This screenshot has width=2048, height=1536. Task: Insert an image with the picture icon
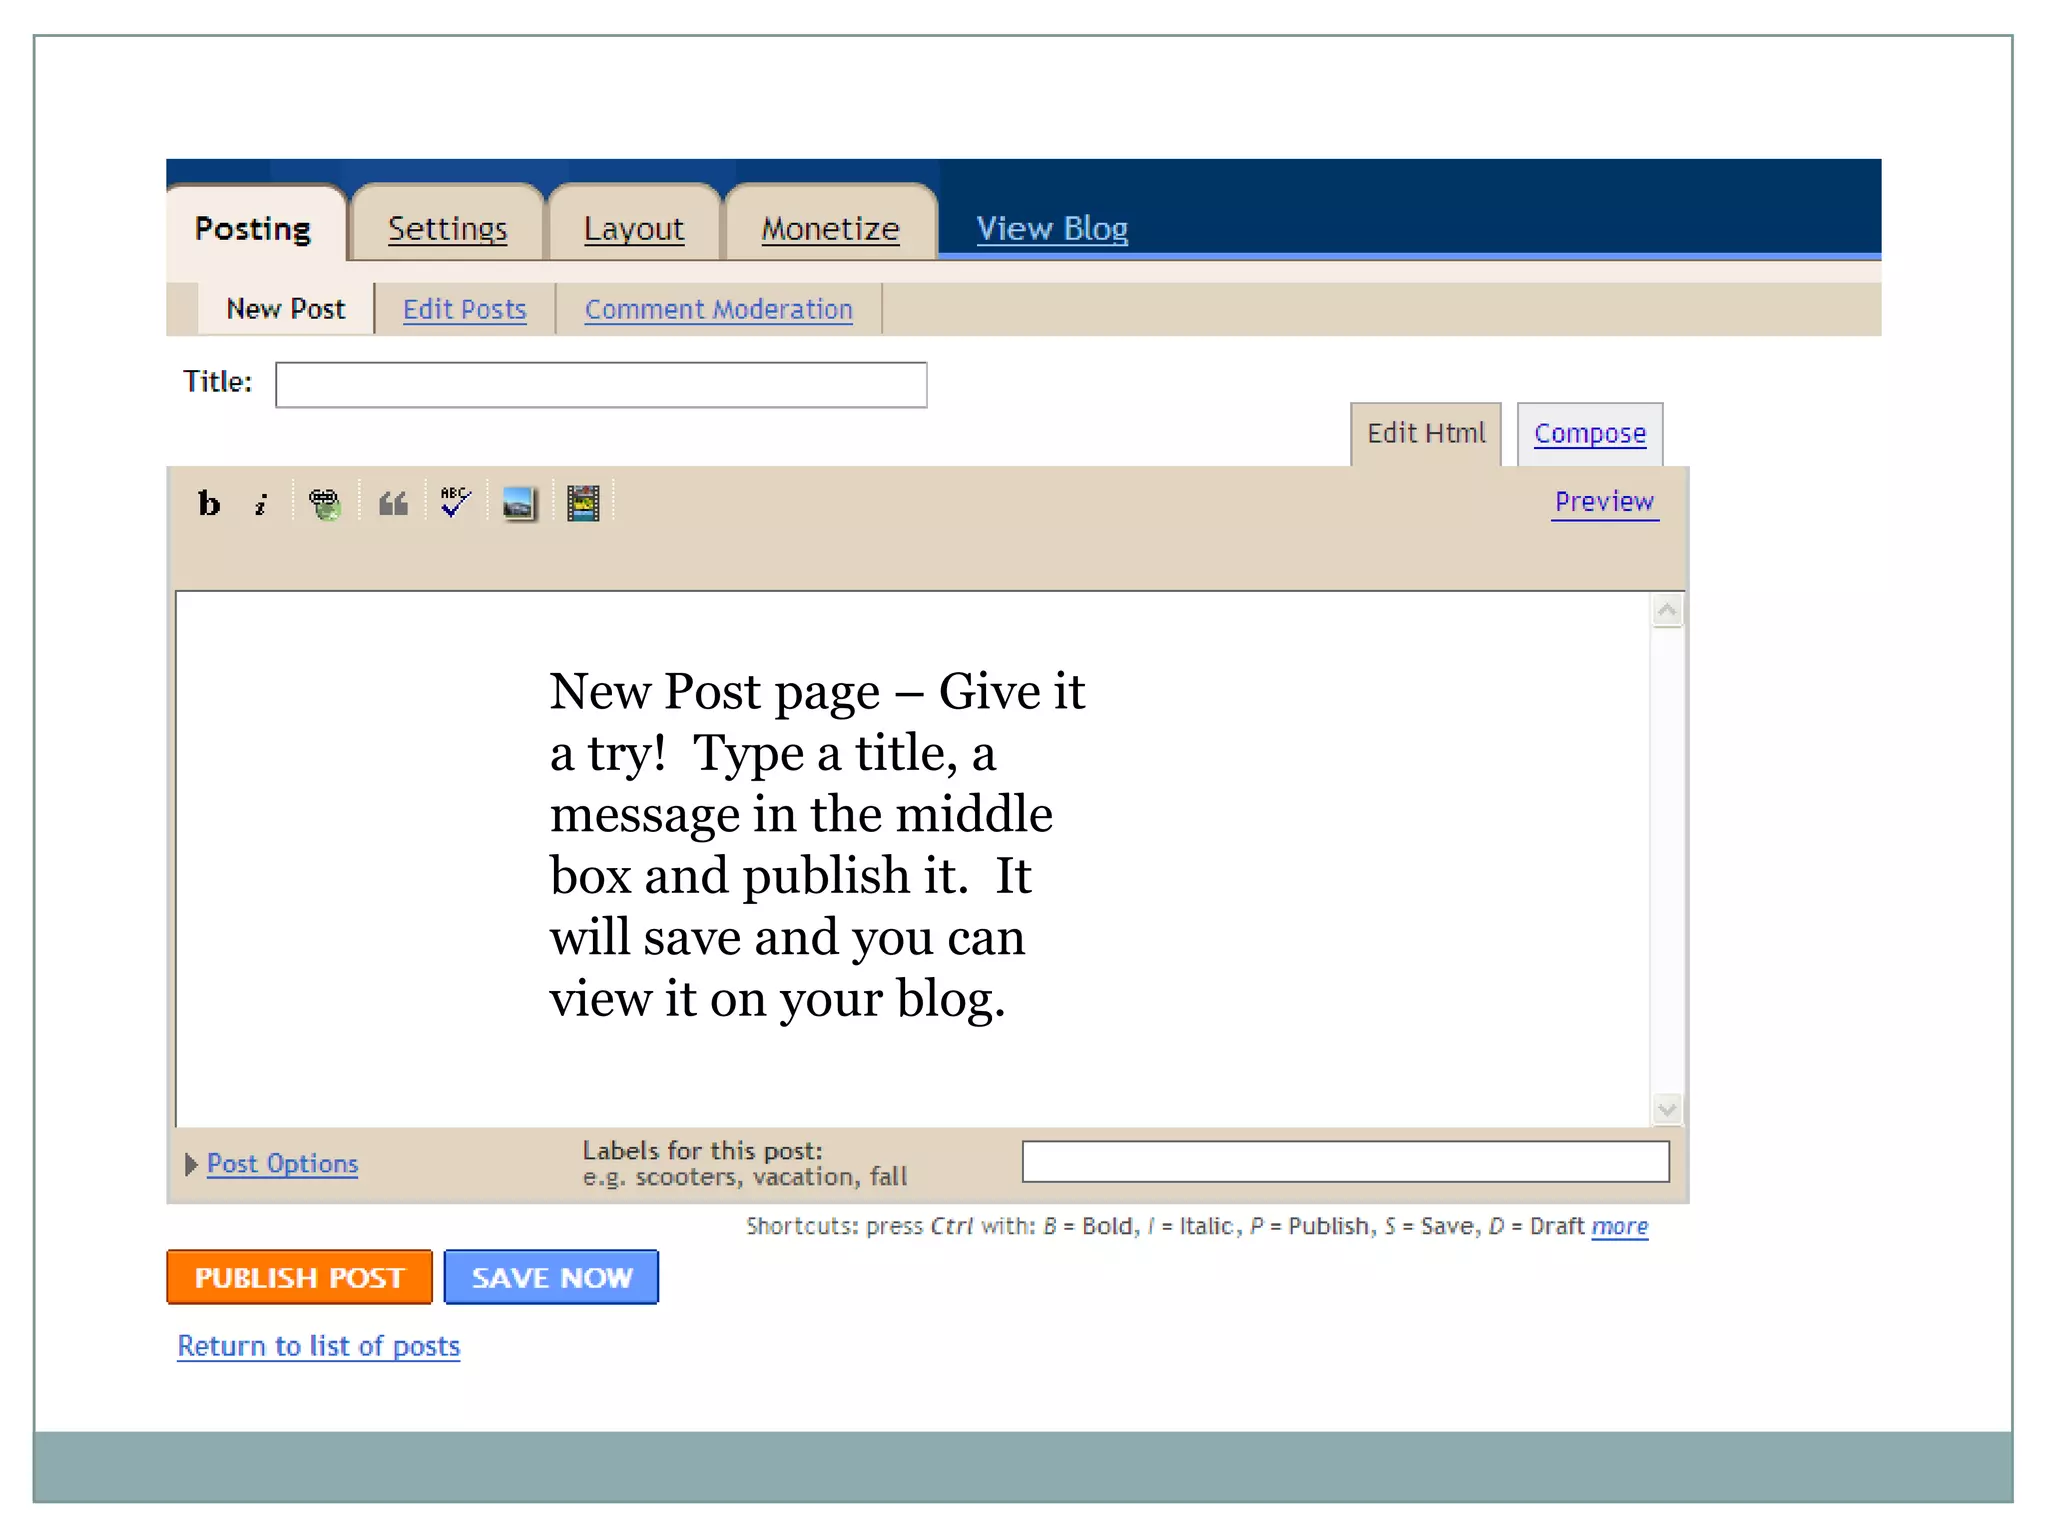tap(519, 503)
